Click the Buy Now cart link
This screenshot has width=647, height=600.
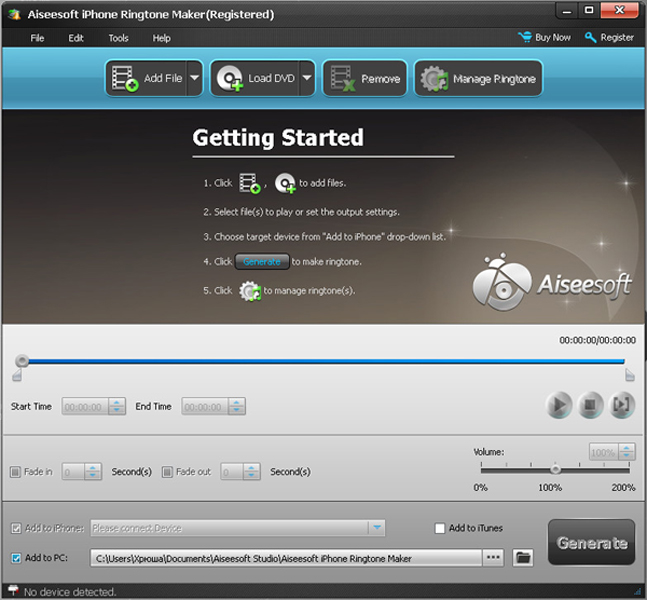tap(544, 38)
